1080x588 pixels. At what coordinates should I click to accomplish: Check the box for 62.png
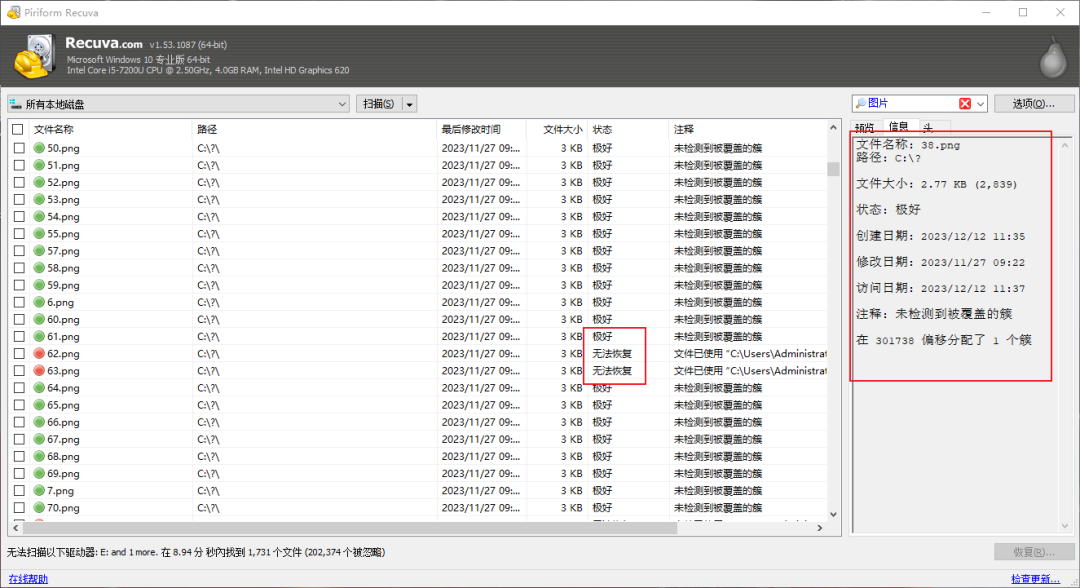coord(19,353)
